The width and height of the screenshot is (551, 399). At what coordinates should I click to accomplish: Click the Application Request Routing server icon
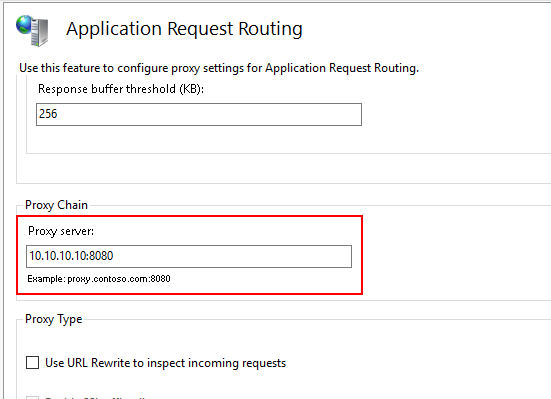coord(32,31)
